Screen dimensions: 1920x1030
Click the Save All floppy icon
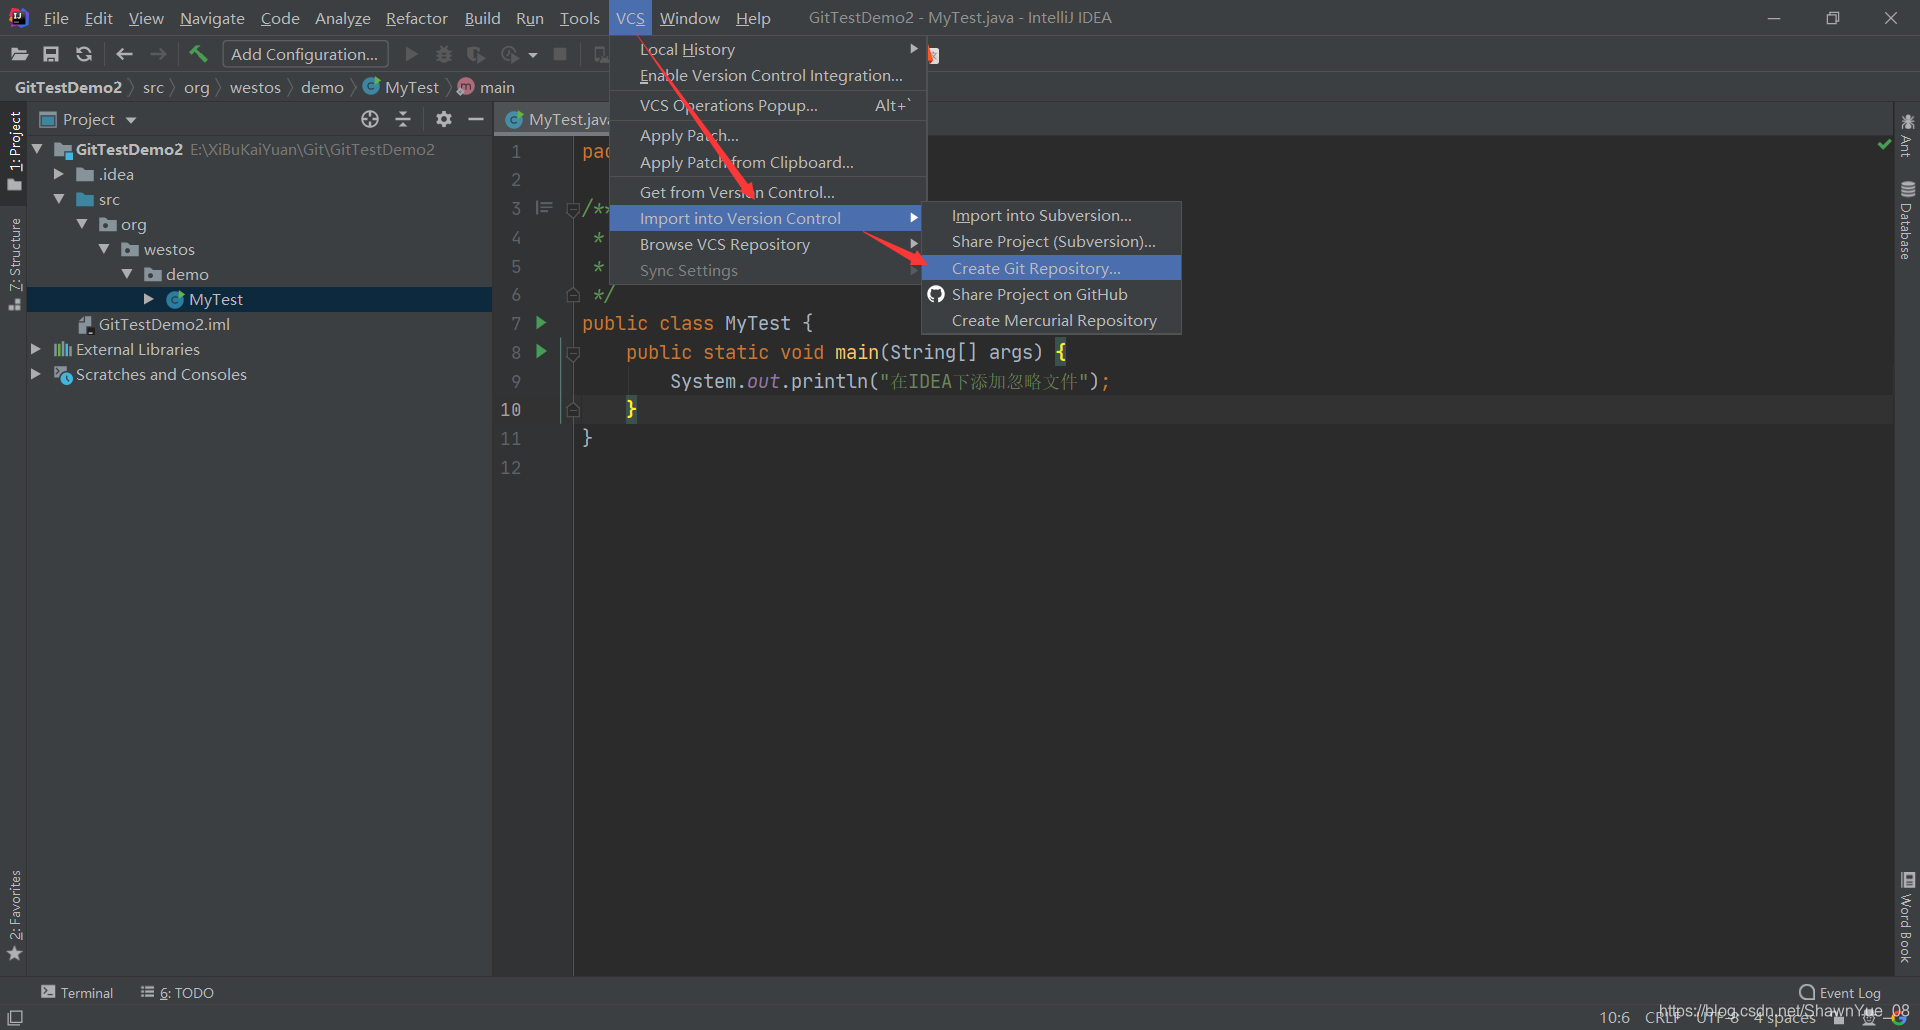click(x=51, y=54)
